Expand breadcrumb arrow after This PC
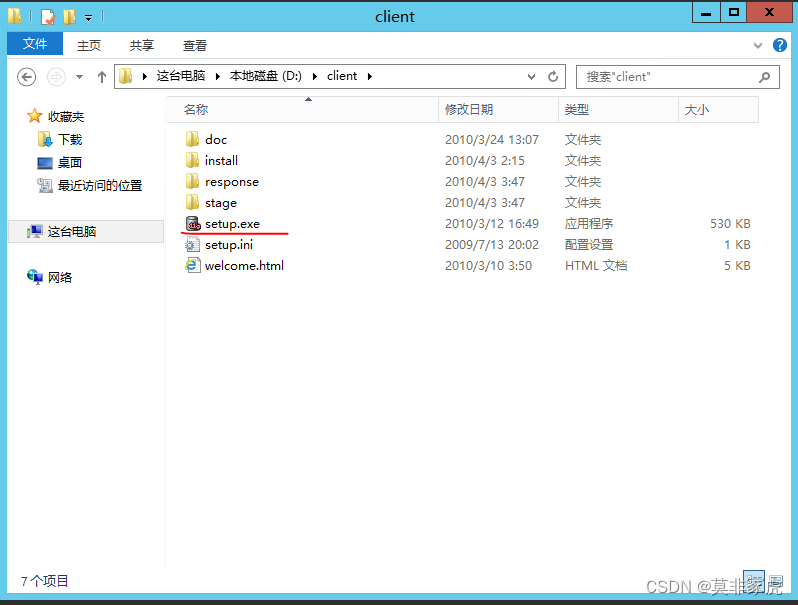This screenshot has width=798, height=605. tap(217, 76)
